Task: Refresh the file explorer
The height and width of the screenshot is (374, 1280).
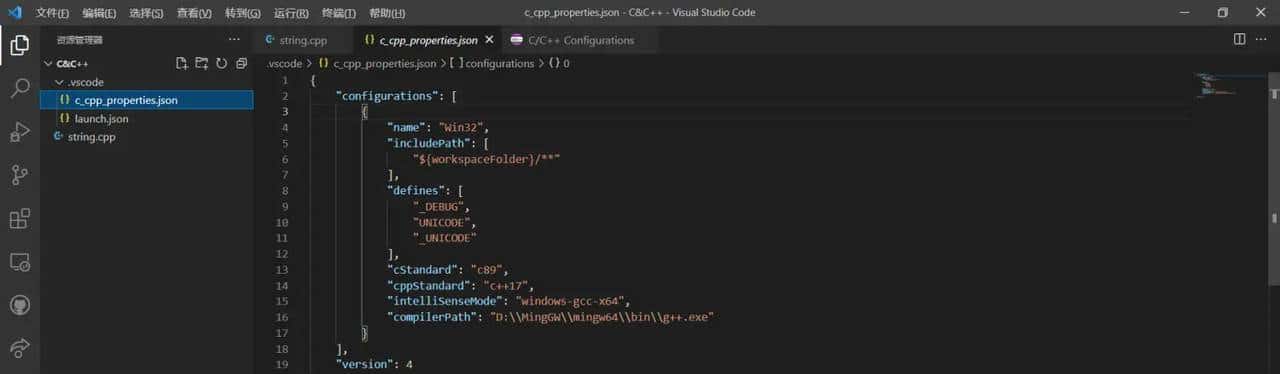Action: pyautogui.click(x=221, y=63)
